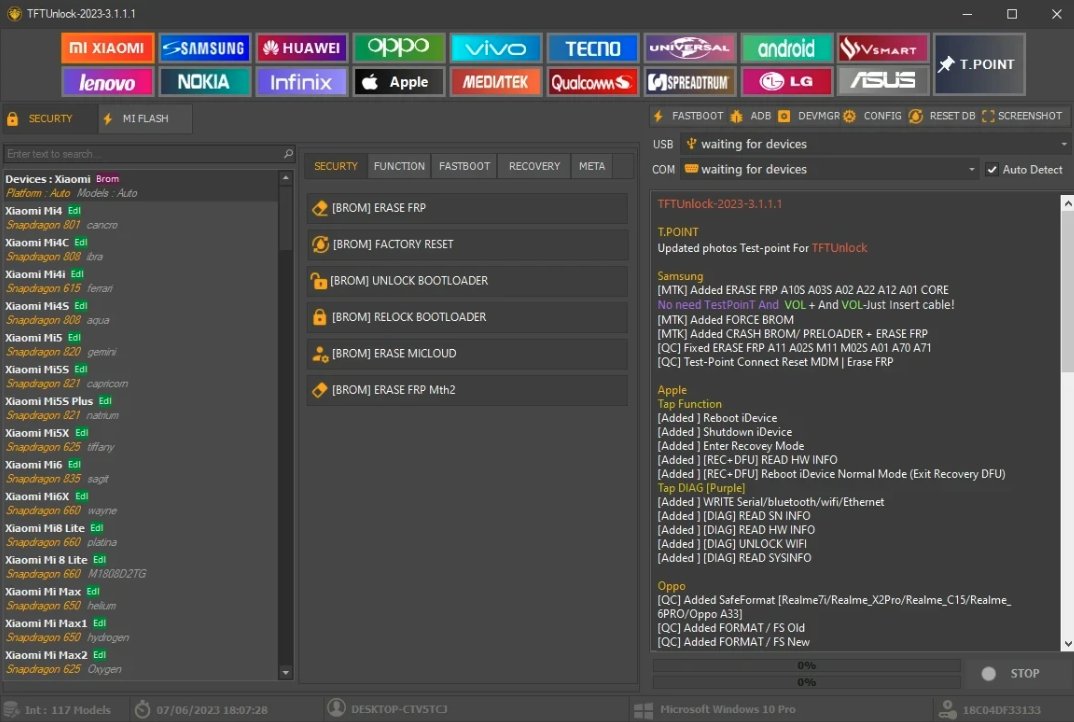
Task: Select the Huawei brand logo
Action: click(x=302, y=48)
